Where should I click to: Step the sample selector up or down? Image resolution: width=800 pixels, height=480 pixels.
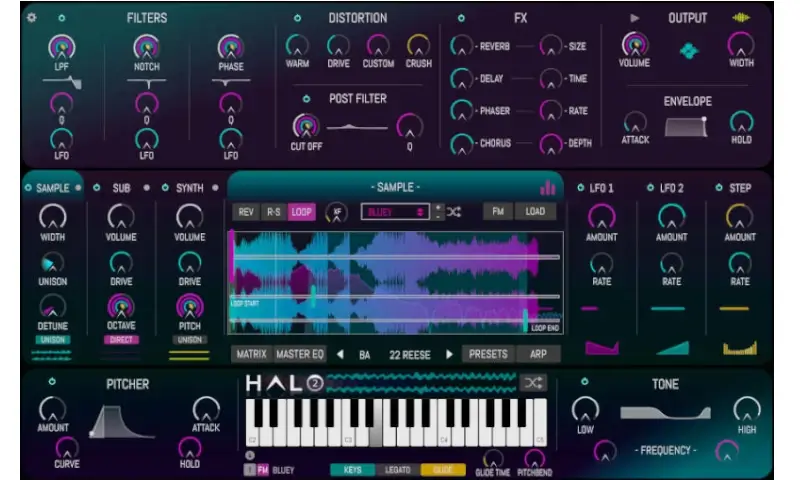(437, 212)
